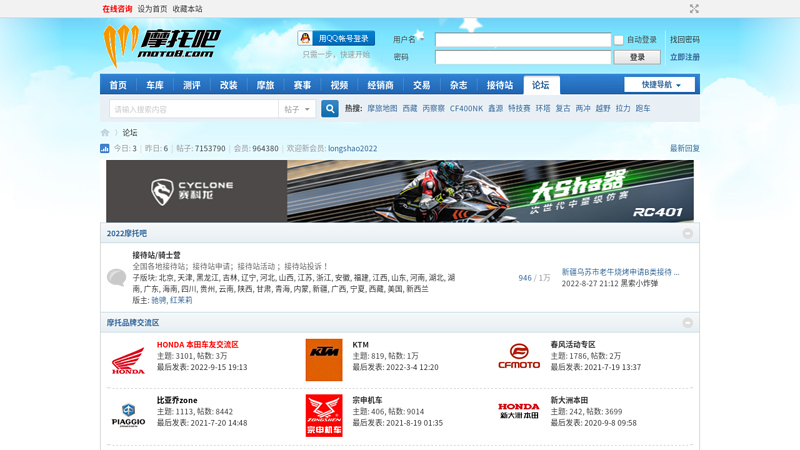Open the 接待站/骑士营 forum title

click(x=156, y=255)
